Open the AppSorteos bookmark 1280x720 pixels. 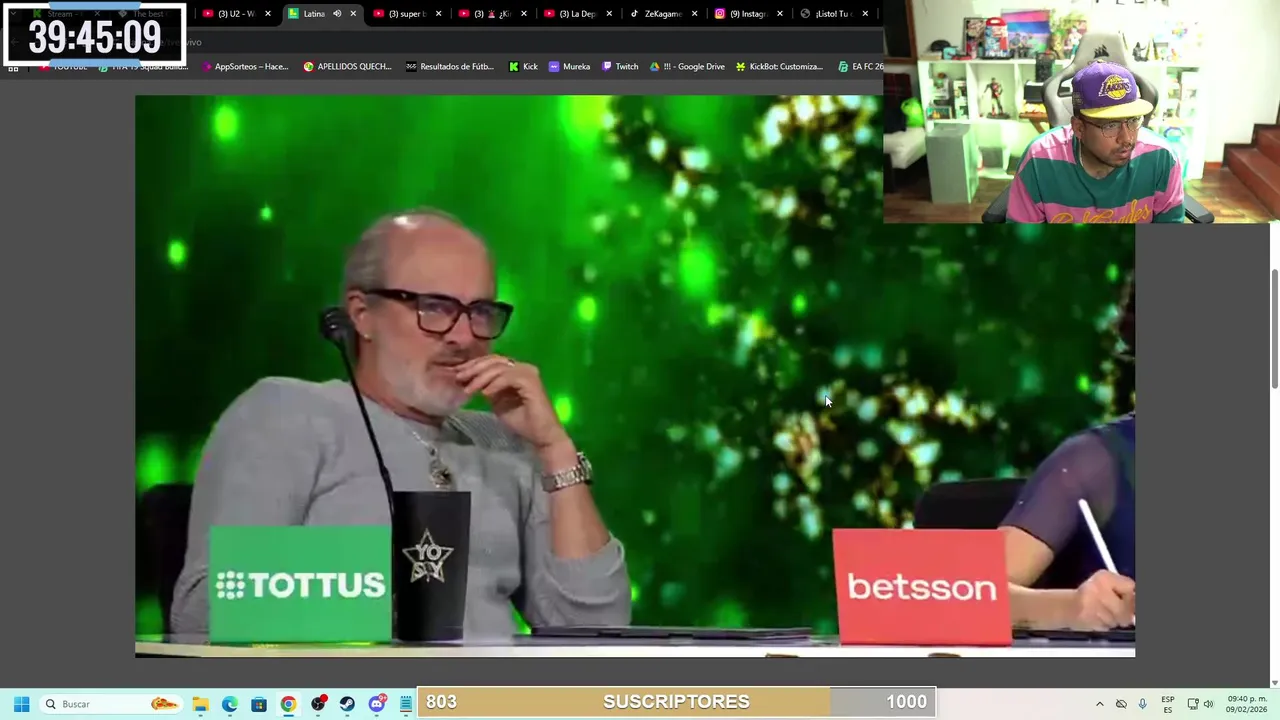pyautogui.click(x=244, y=66)
